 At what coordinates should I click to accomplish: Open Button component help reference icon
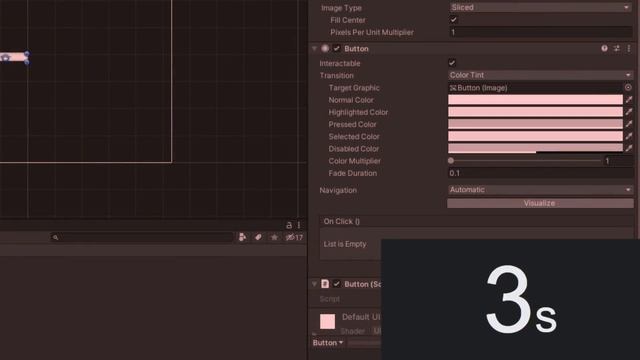604,49
